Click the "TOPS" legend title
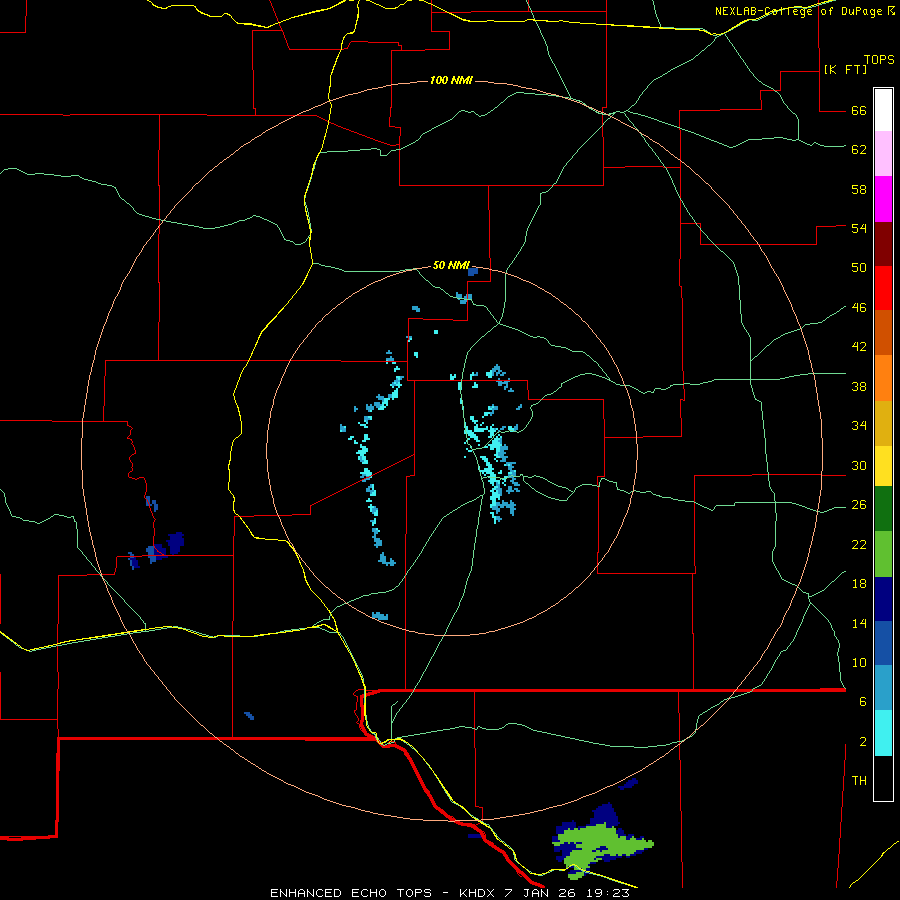Image resolution: width=900 pixels, height=900 pixels. tap(879, 60)
